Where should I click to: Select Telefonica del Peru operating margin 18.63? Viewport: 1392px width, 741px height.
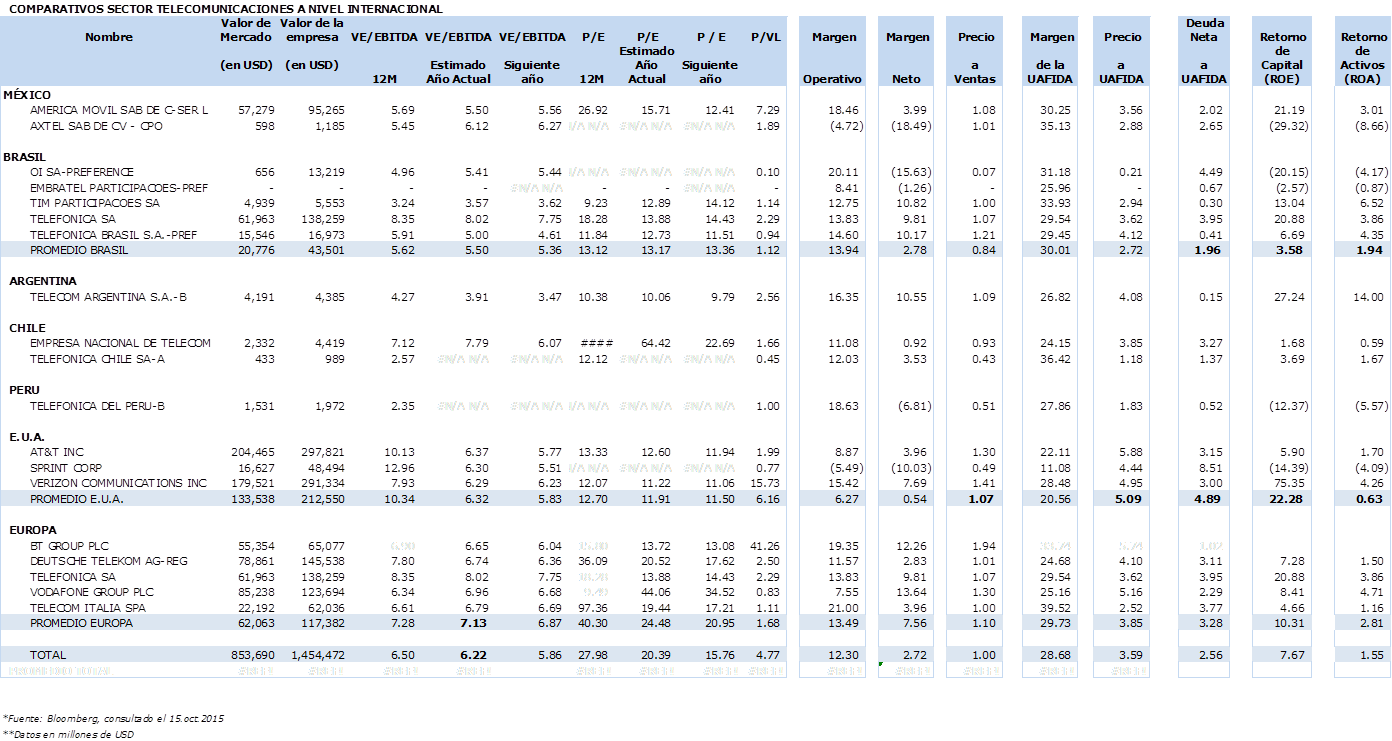click(845, 406)
